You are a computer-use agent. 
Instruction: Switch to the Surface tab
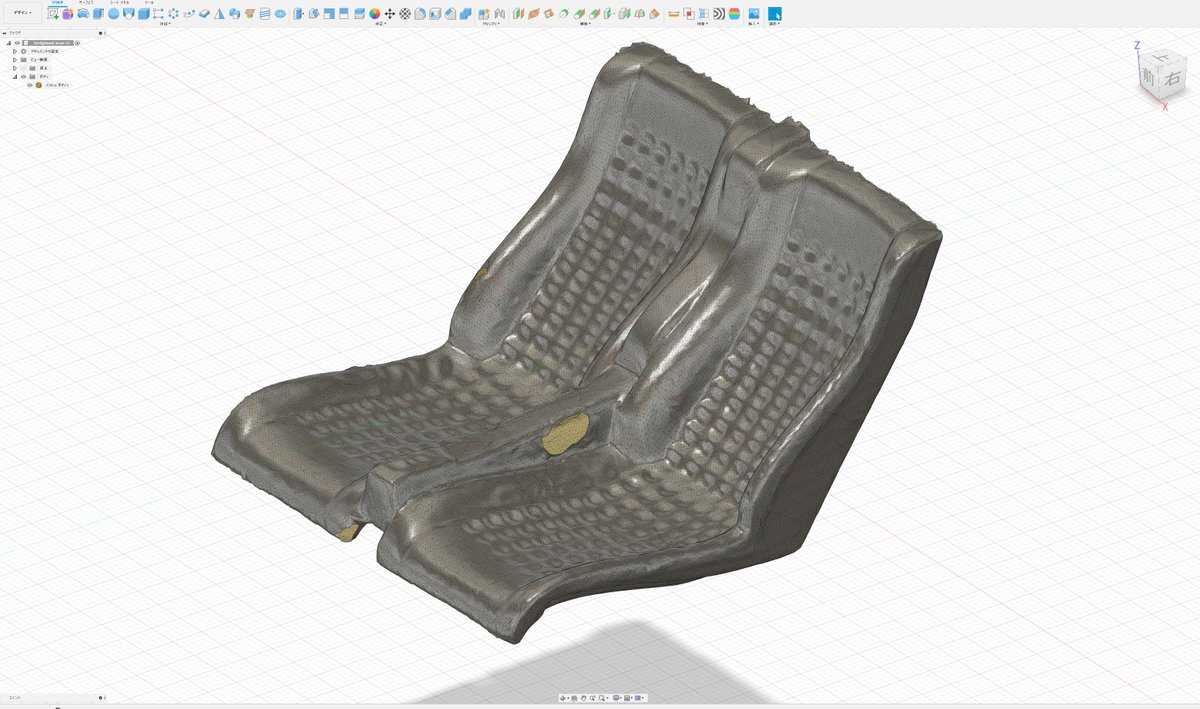click(85, 3)
